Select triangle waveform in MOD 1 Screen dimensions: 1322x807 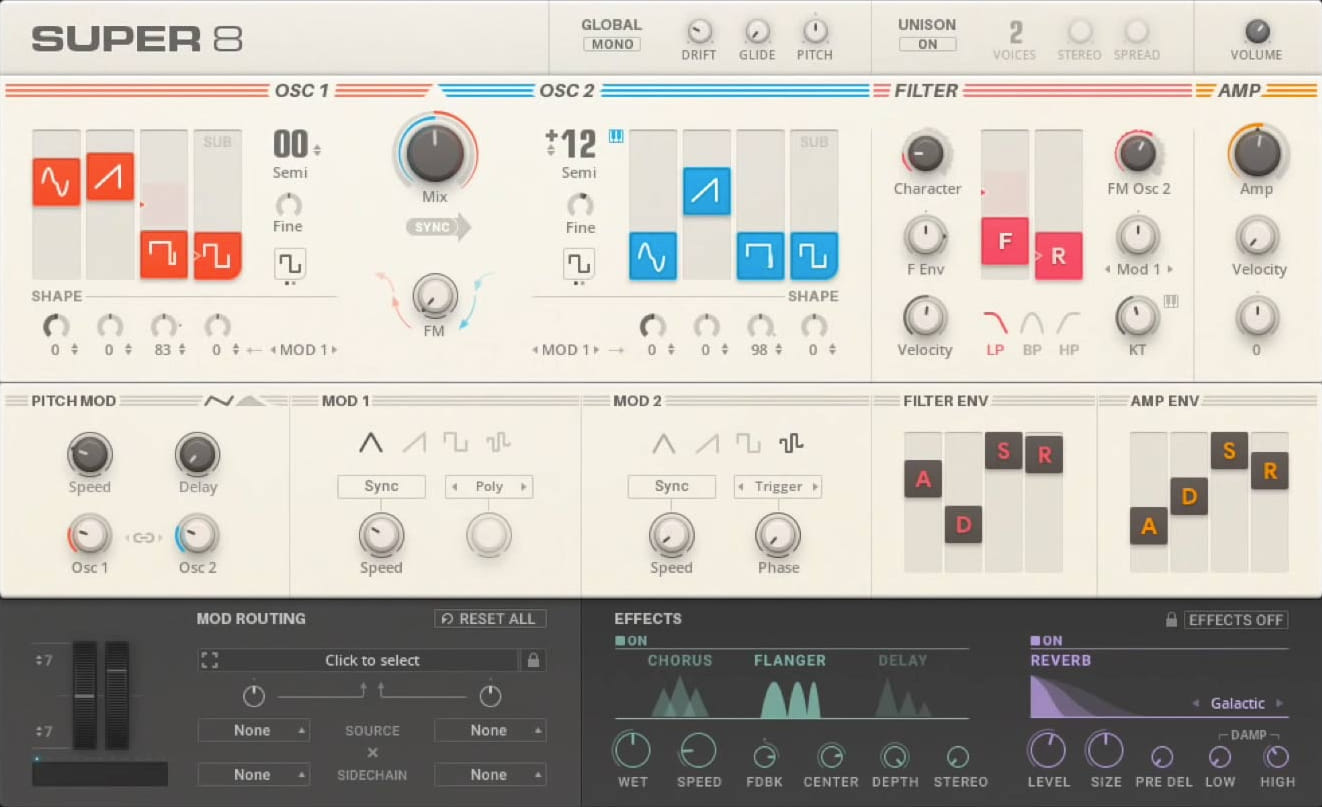point(371,442)
